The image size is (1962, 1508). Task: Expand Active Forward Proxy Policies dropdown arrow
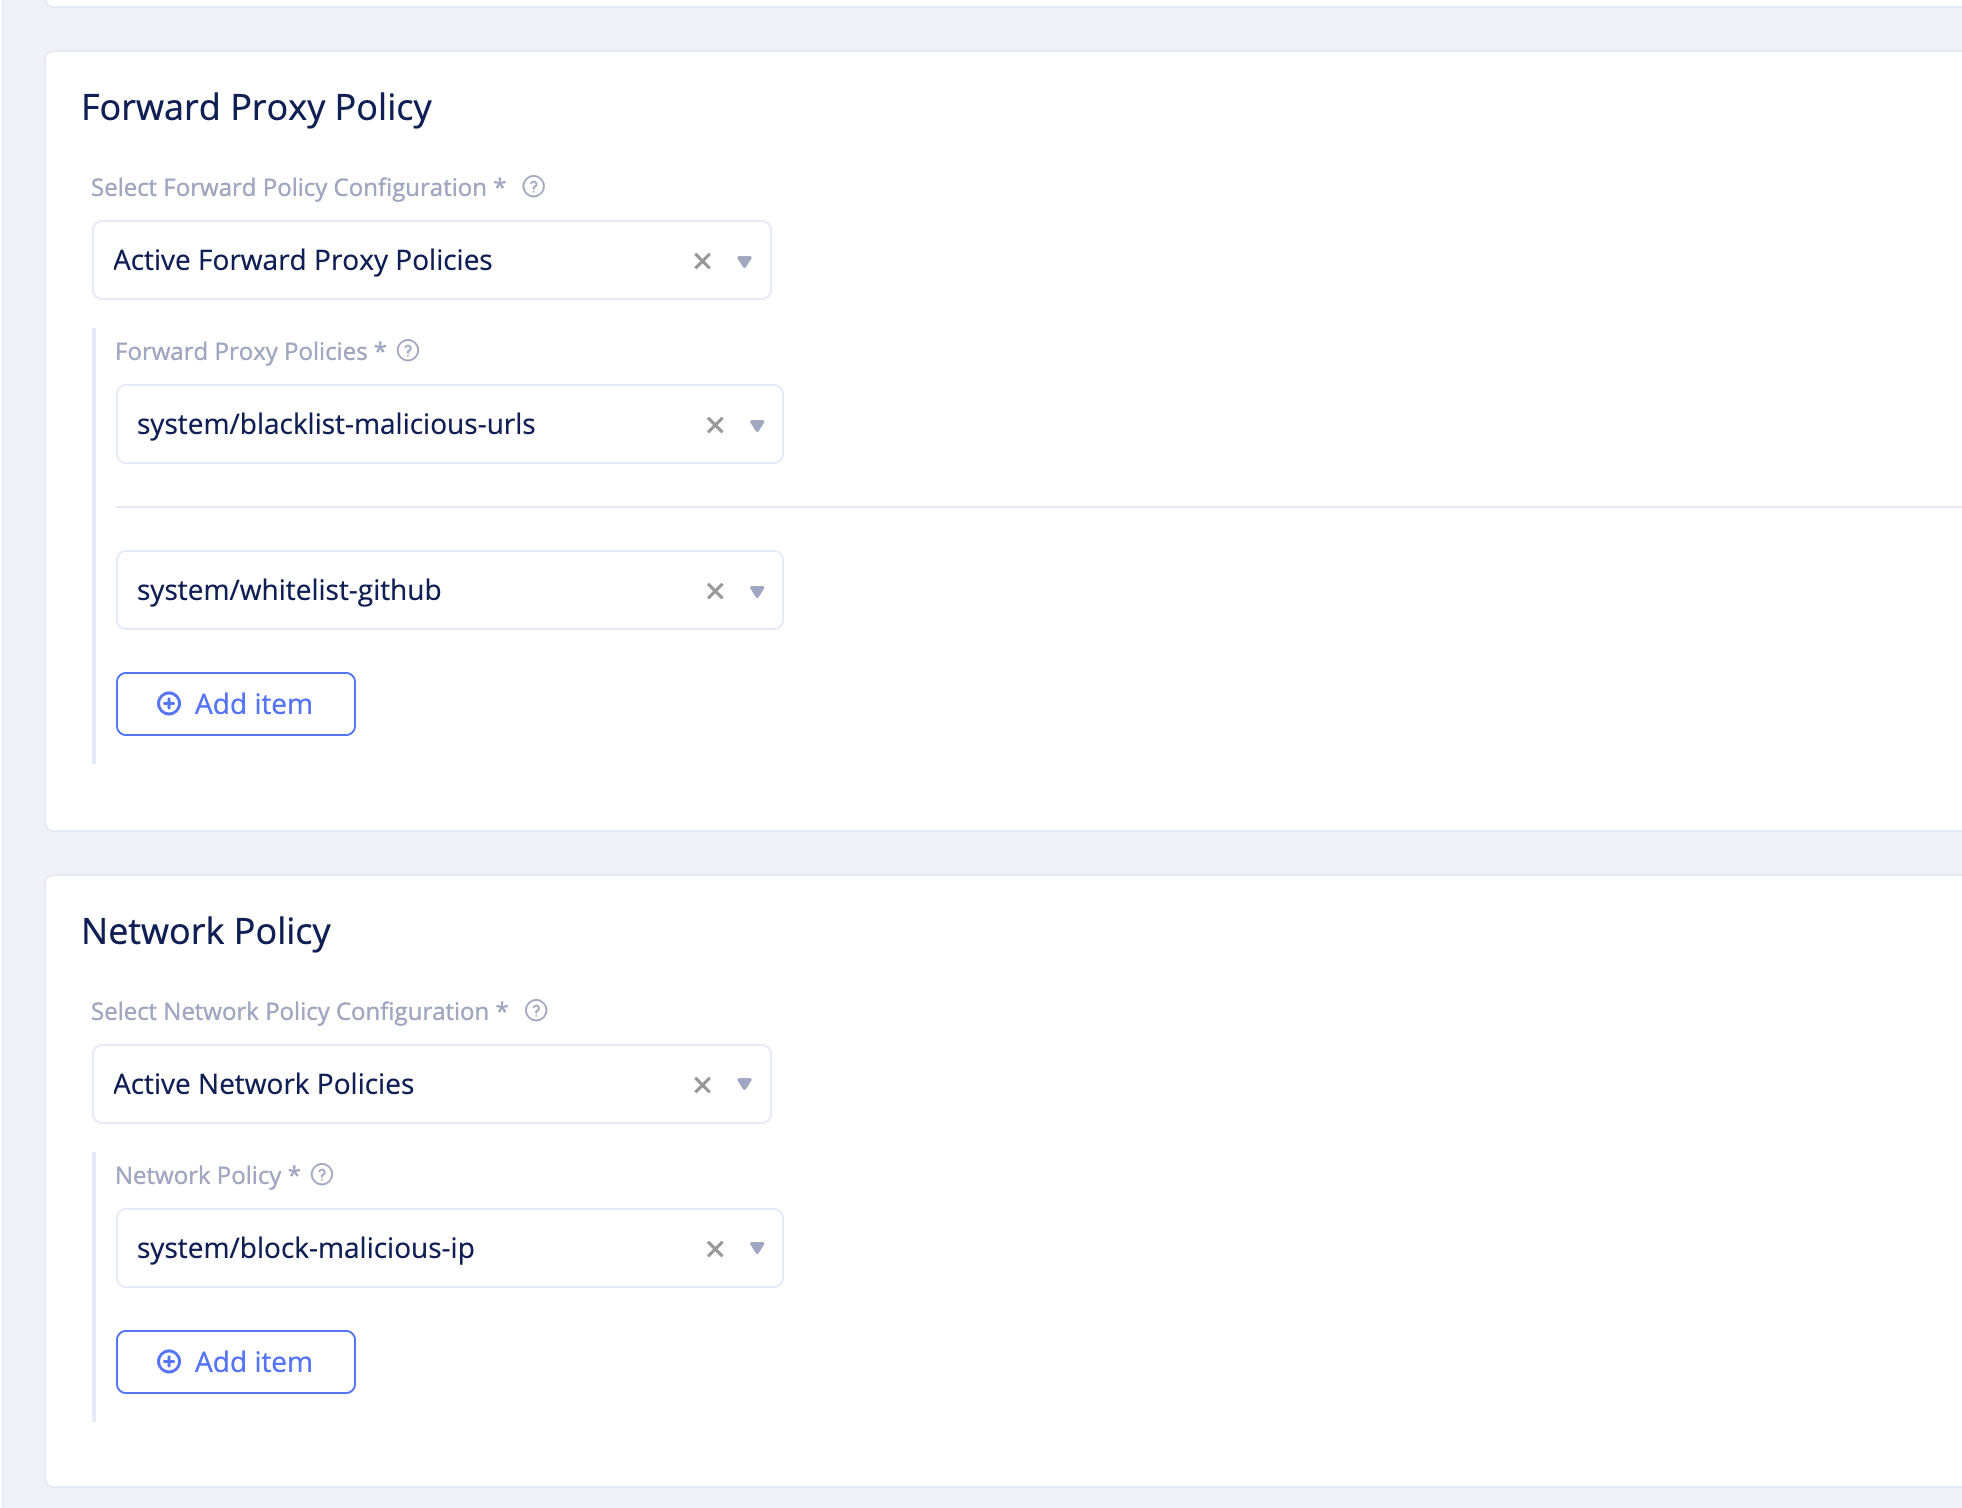tap(744, 261)
